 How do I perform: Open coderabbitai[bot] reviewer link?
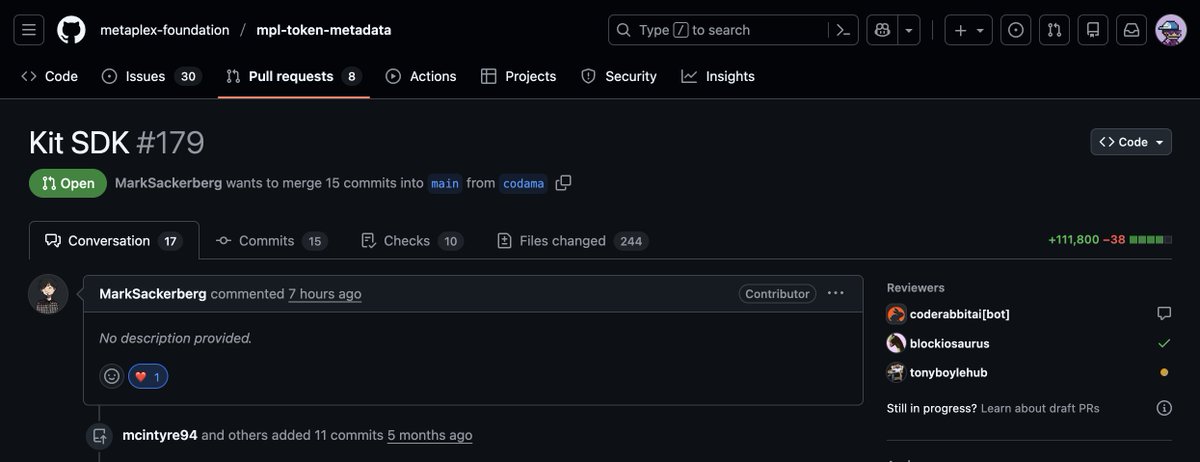960,314
